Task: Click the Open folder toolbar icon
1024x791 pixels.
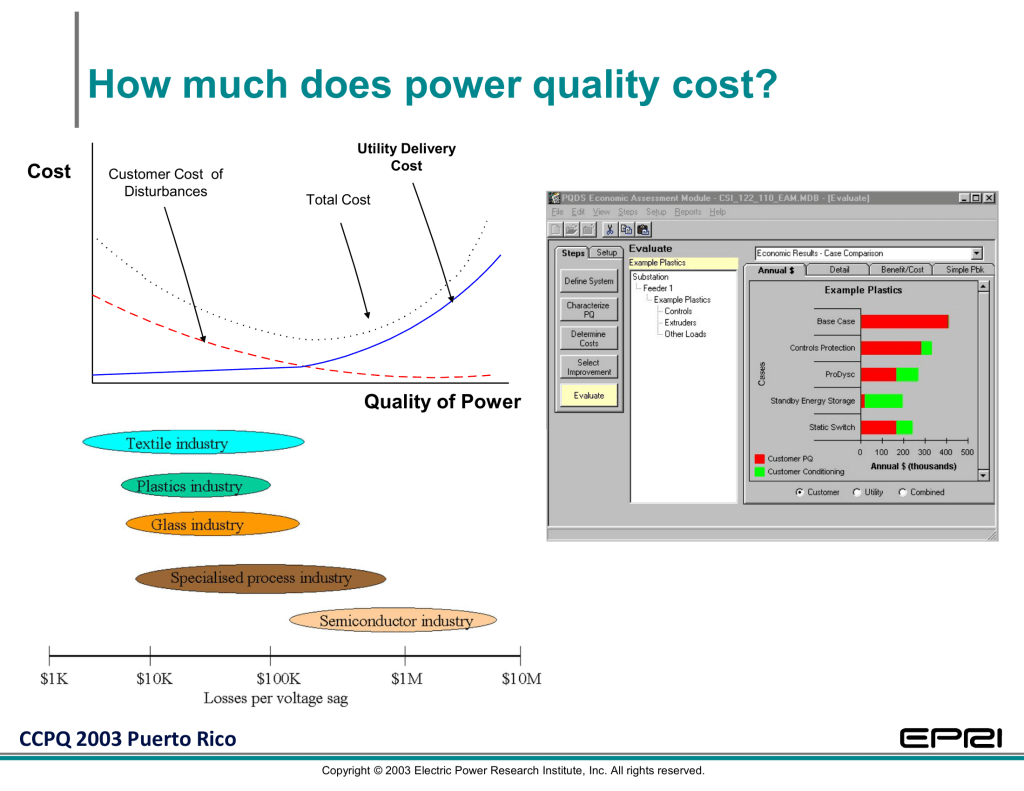Action: 571,229
